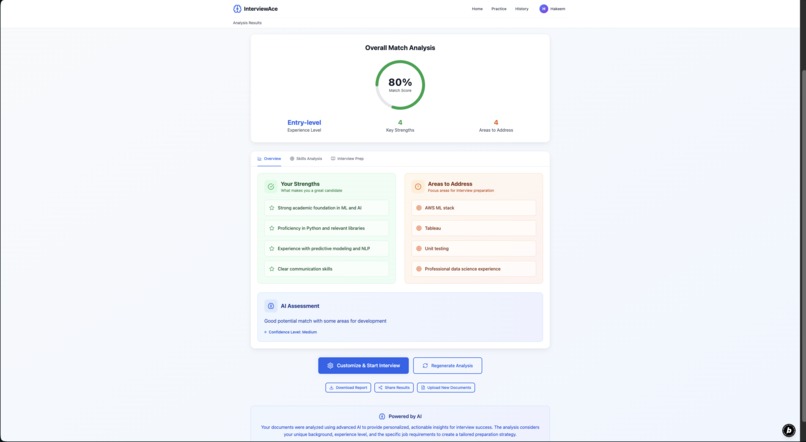Open Hakeem's user avatar
806x442 pixels.
click(543, 9)
